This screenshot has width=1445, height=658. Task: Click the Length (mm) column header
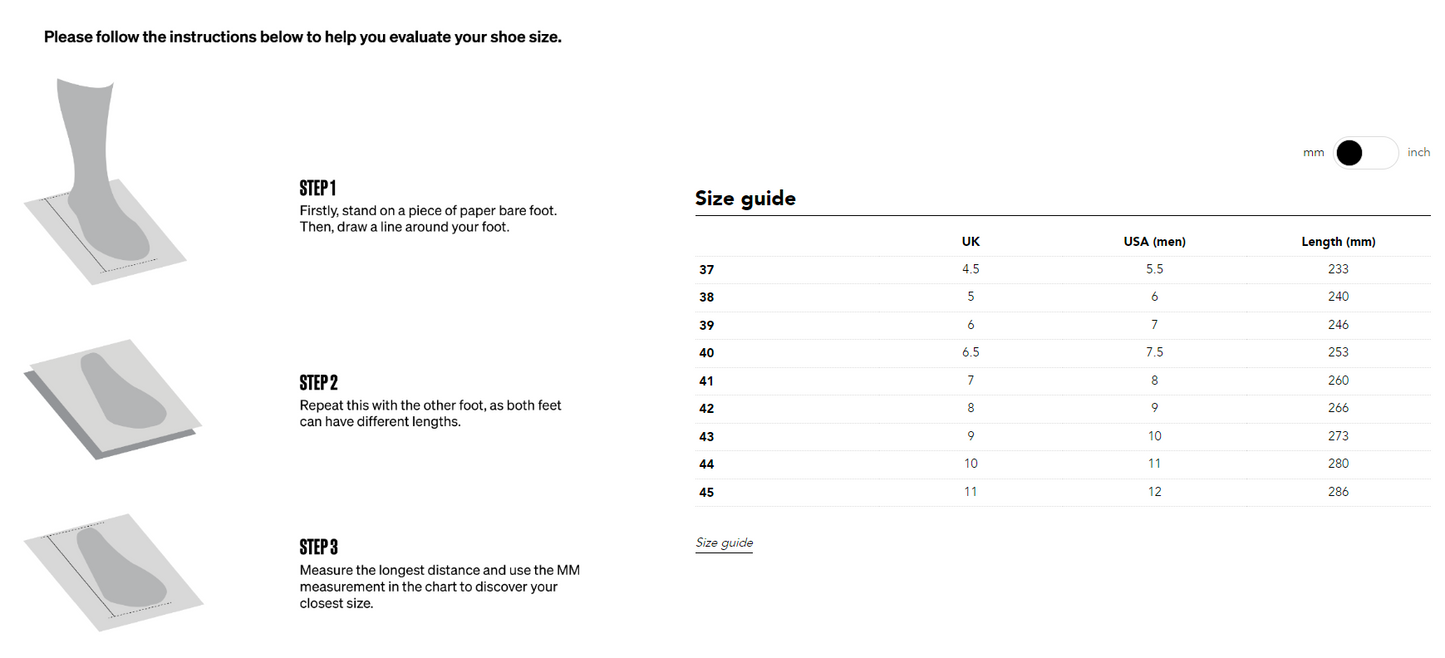(x=1338, y=242)
